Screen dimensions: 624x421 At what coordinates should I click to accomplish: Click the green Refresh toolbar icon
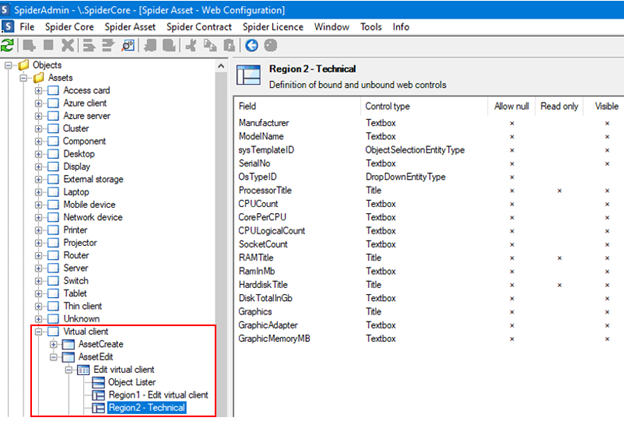pos(7,46)
